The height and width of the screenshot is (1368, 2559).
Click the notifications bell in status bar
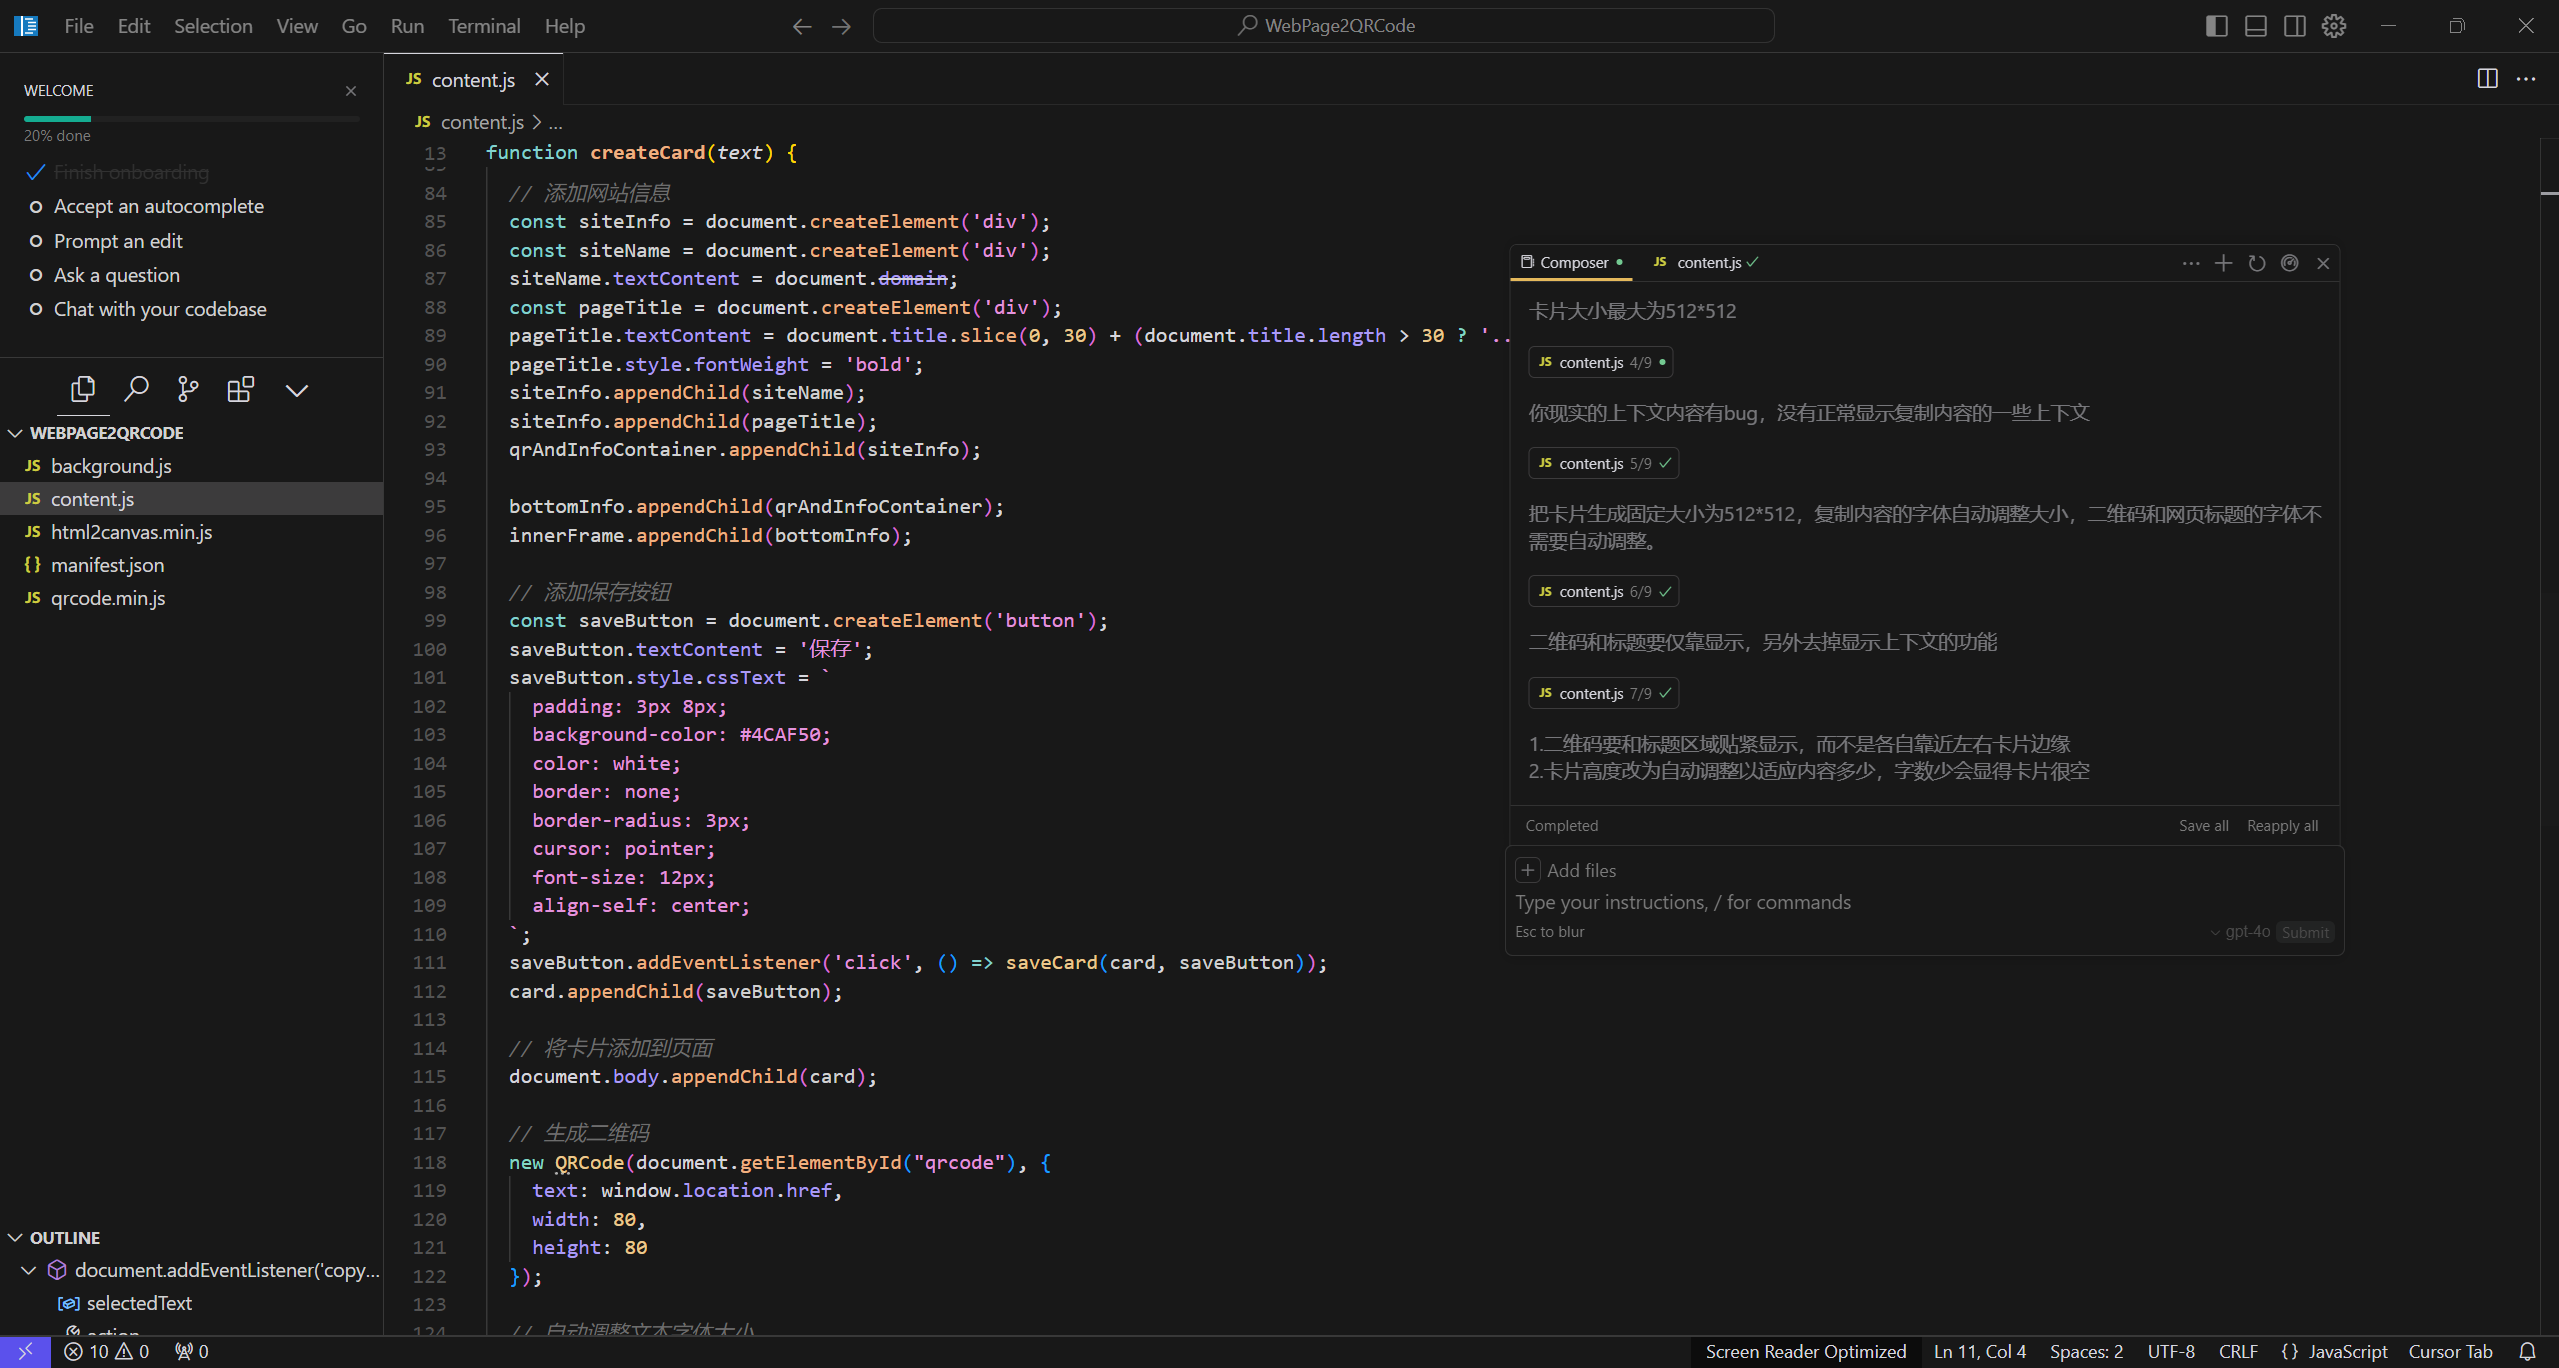(2527, 1351)
